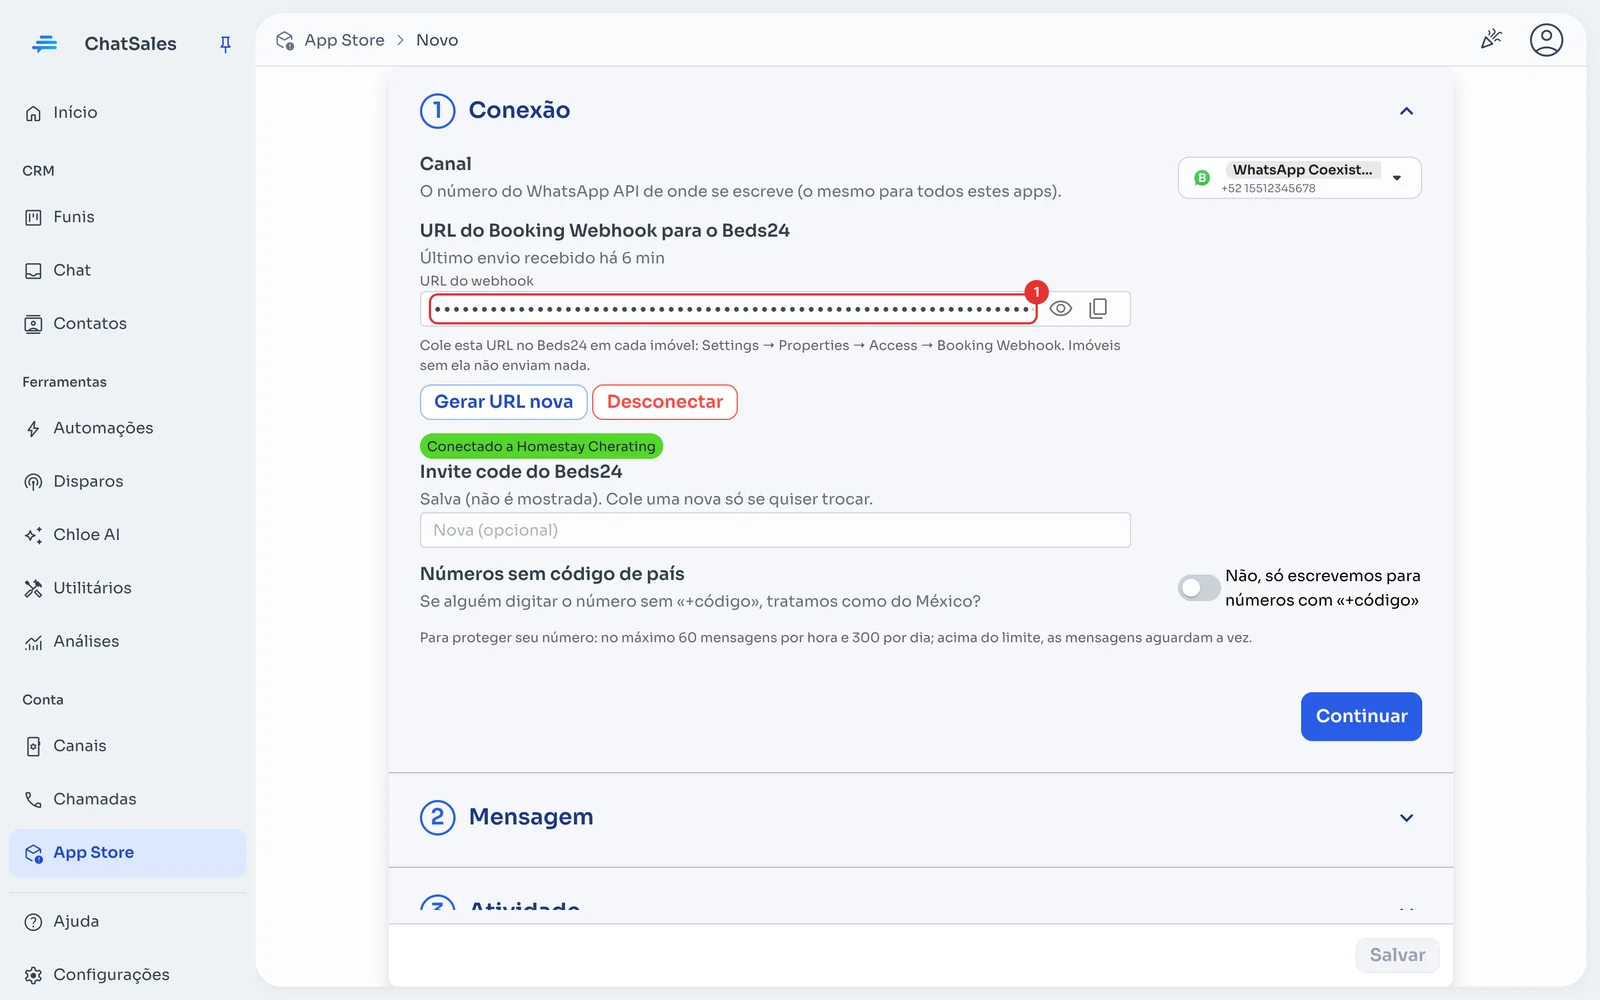This screenshot has height=1000, width=1600.
Task: Copy the webhook URL
Action: click(x=1098, y=309)
